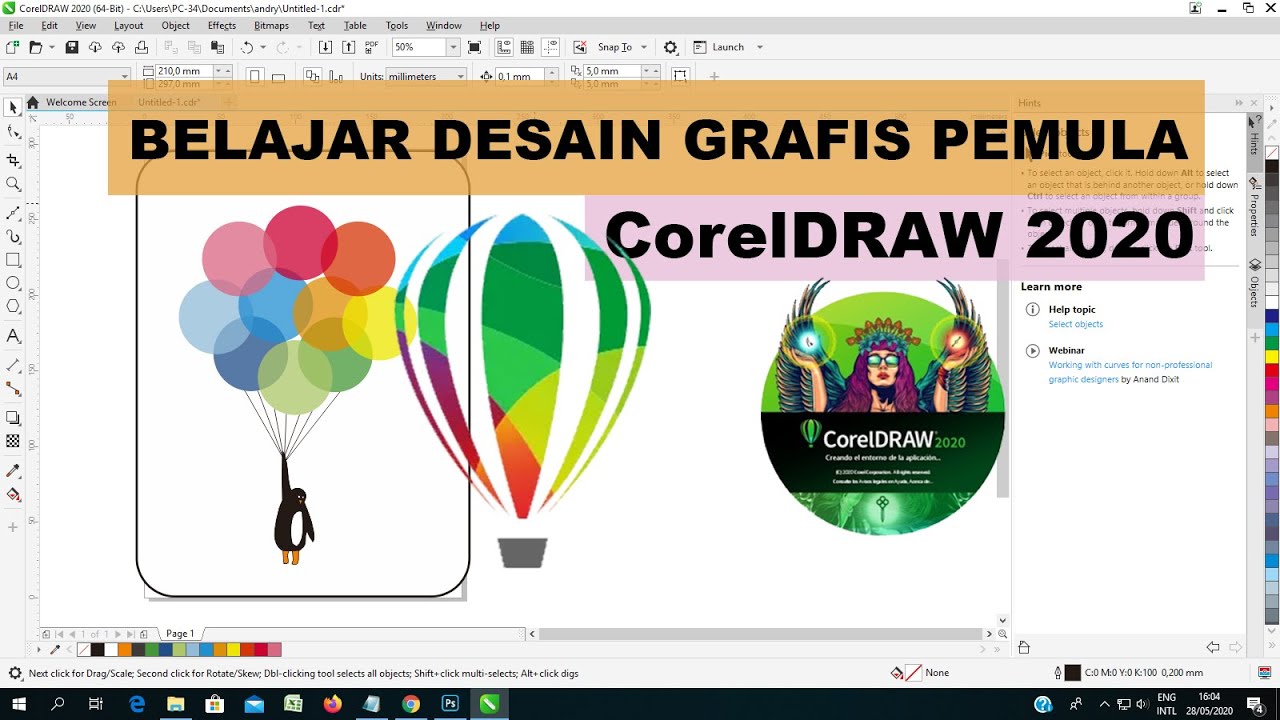
Task: Click the nudge distance 0,1 mm field
Action: click(519, 76)
